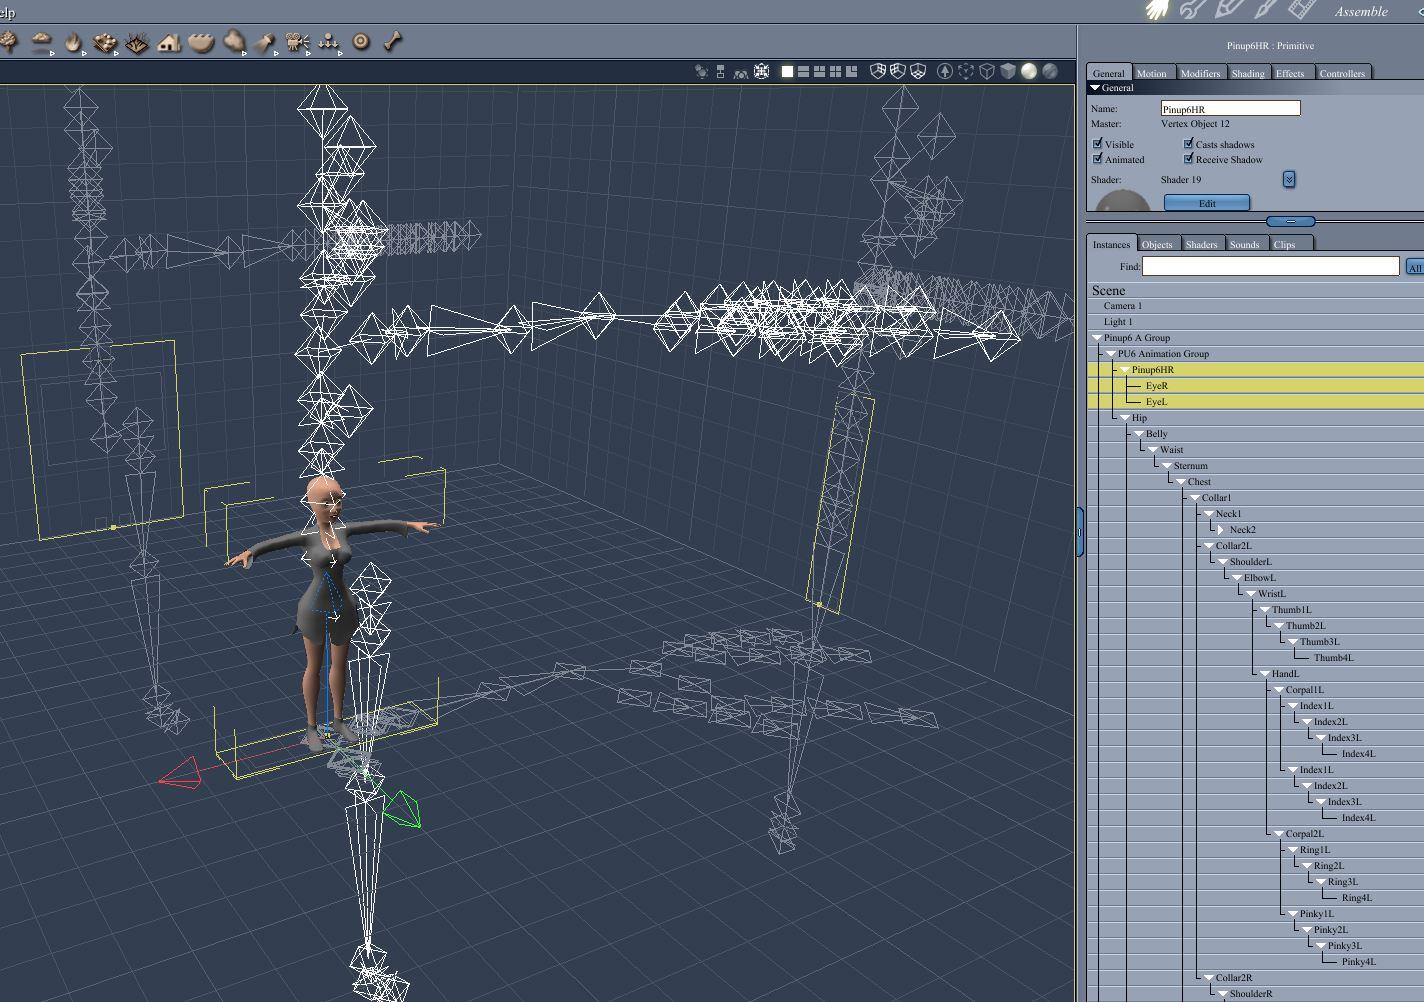The width and height of the screenshot is (1424, 1002).
Task: Switch to the Motion tab
Action: pos(1151,73)
